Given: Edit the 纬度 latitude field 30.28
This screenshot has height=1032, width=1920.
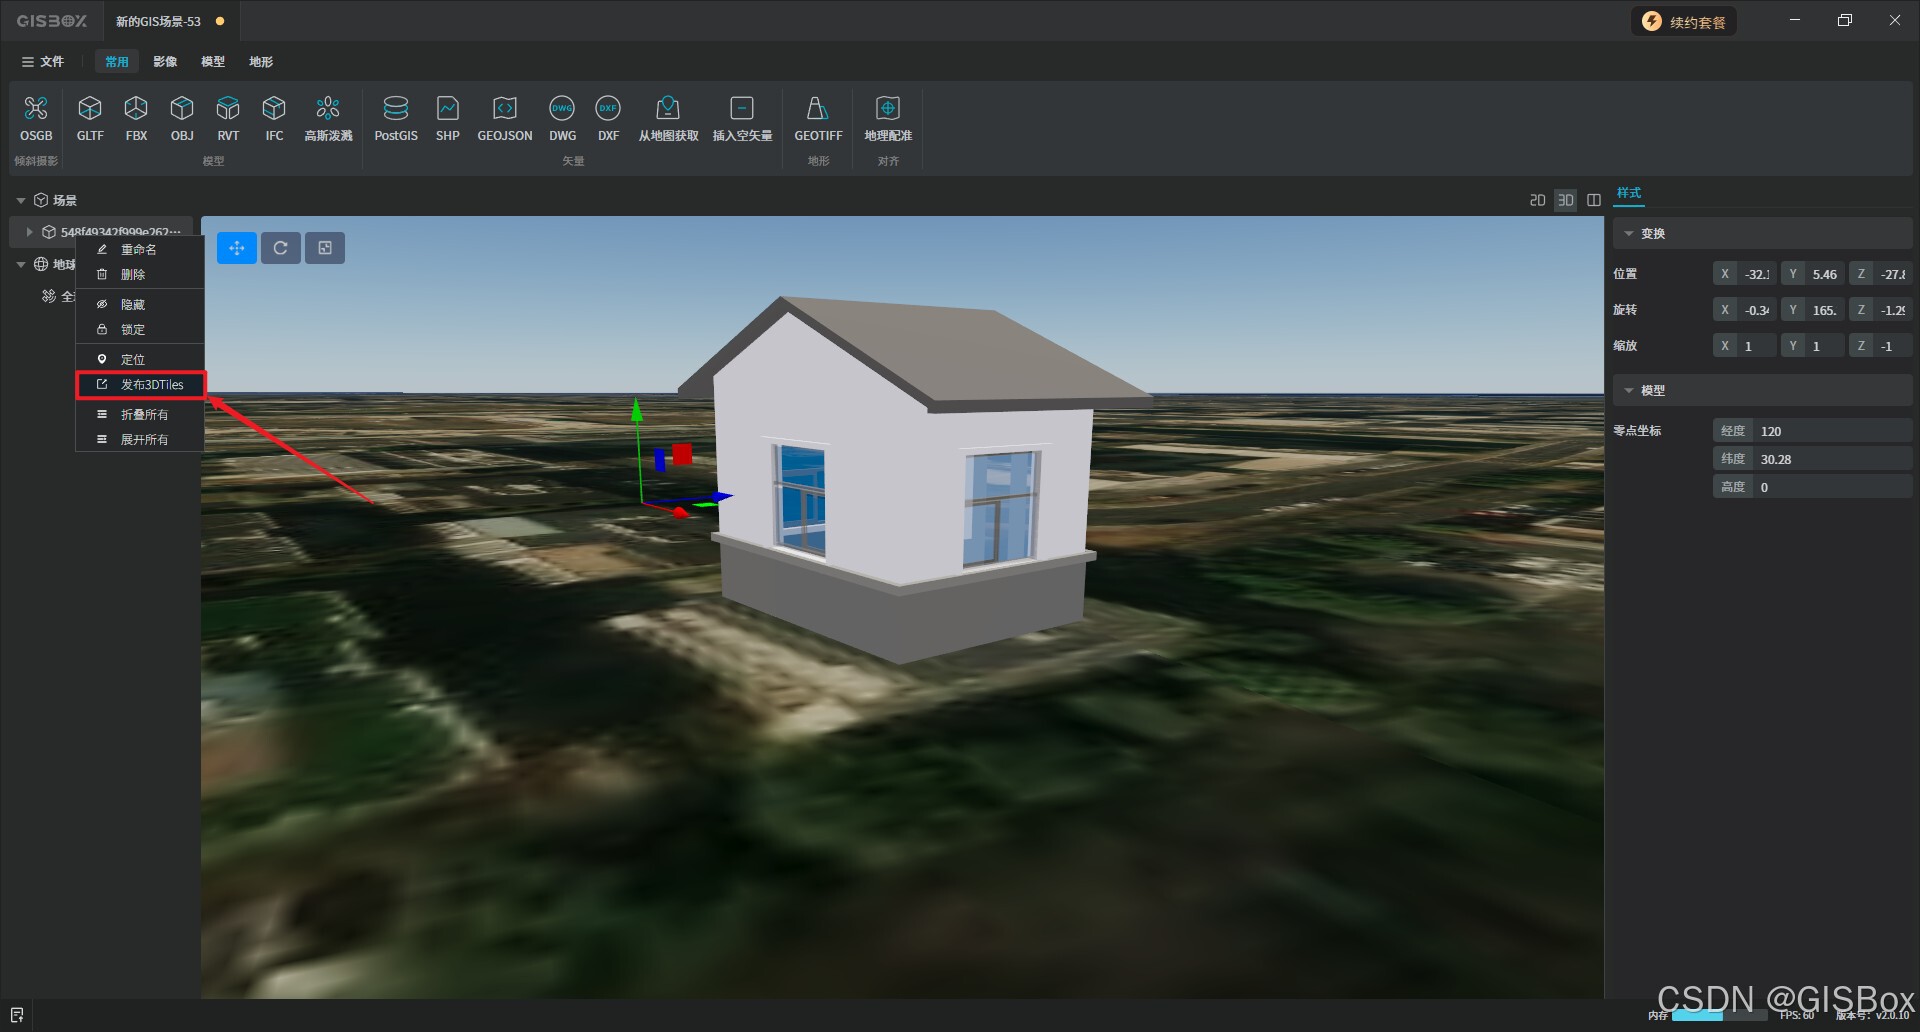Looking at the screenshot, I should [1832, 459].
